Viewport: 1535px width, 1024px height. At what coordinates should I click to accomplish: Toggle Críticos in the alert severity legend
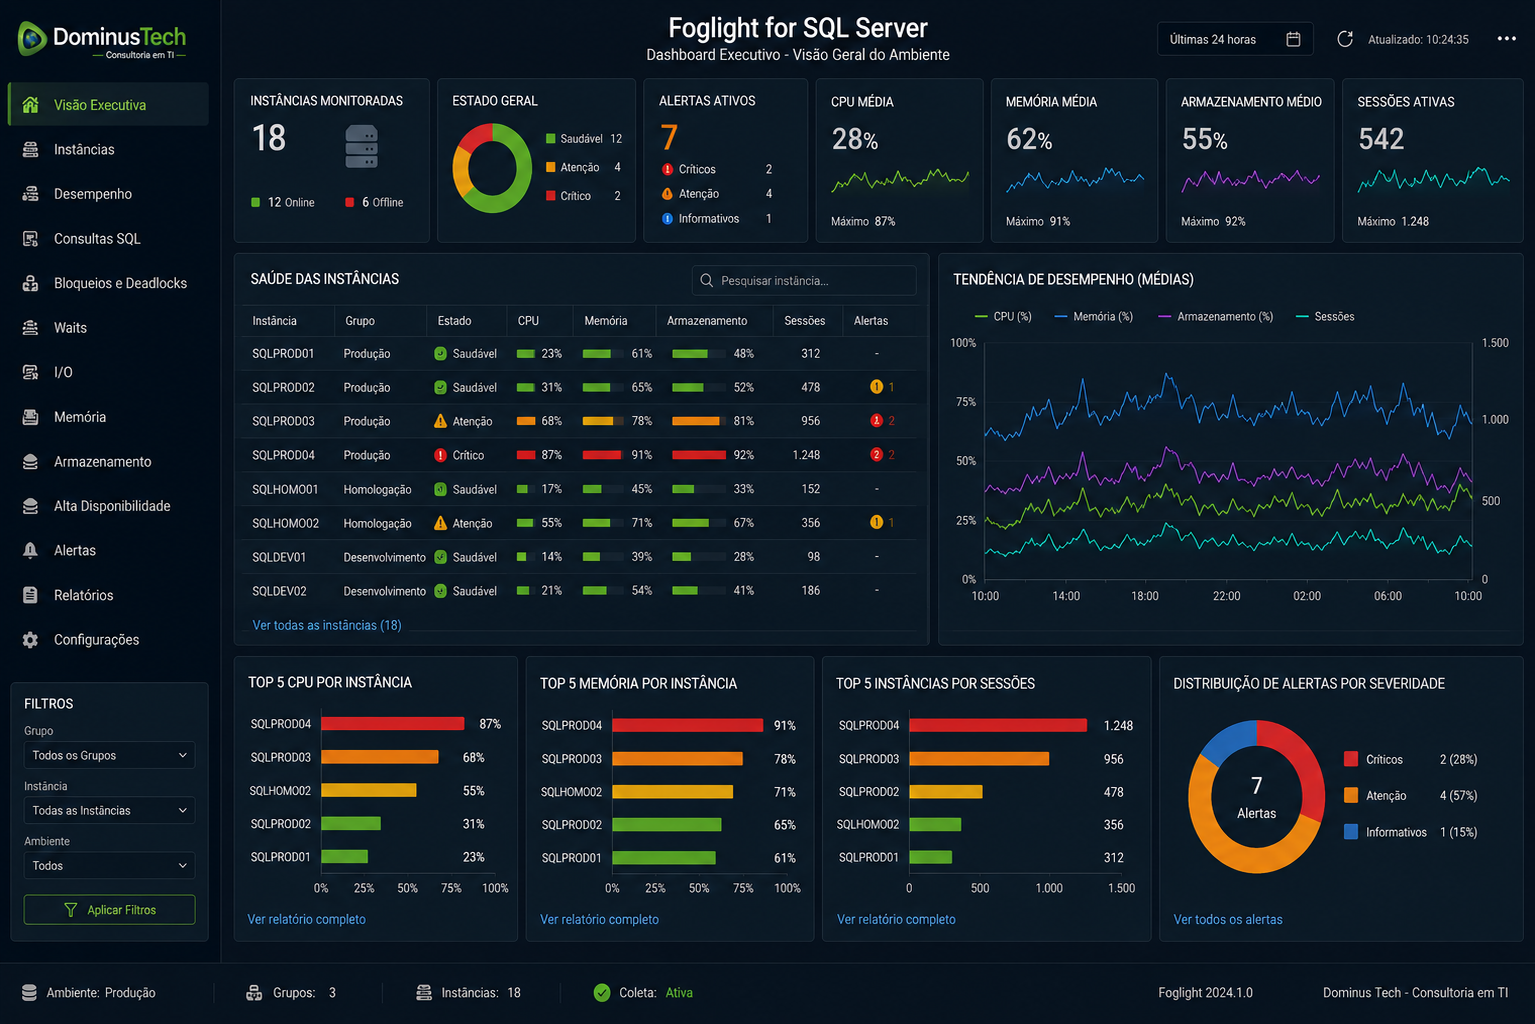coord(1411,760)
